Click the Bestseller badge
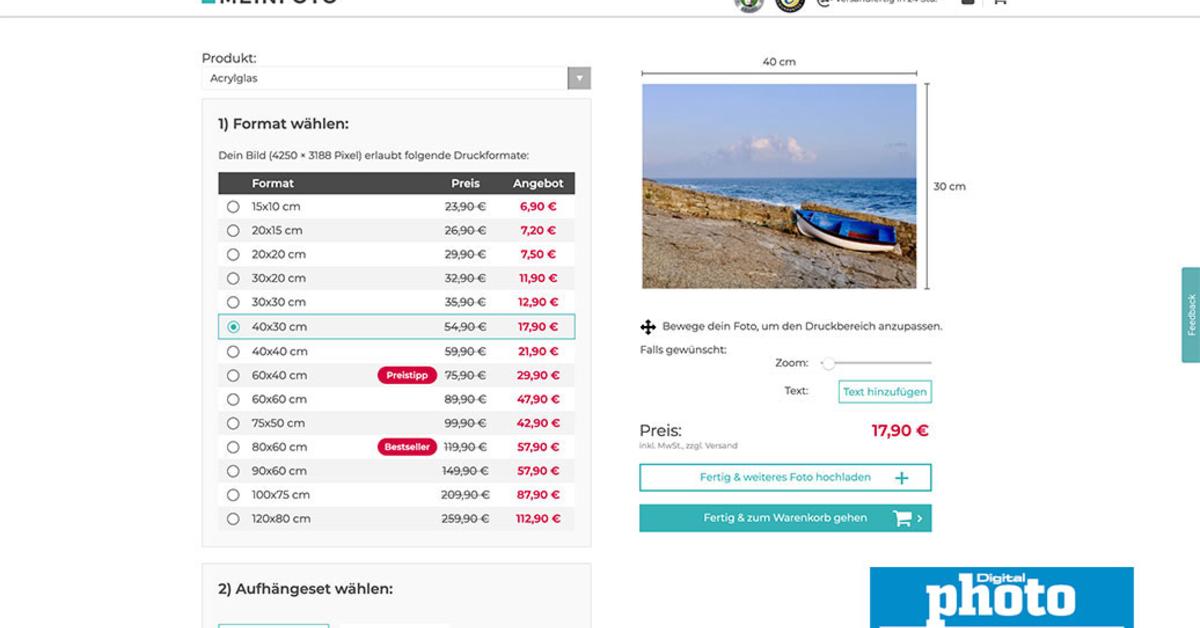The height and width of the screenshot is (628, 1200). click(x=407, y=447)
